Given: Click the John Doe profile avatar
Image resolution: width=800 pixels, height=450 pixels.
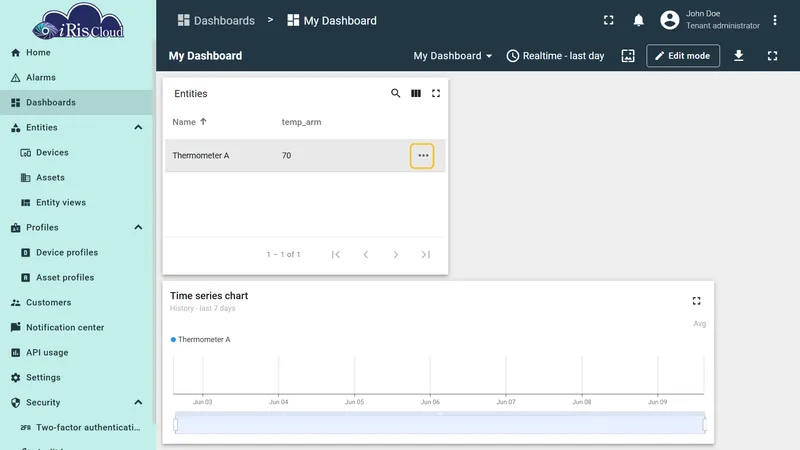Looking at the screenshot, I should click(x=669, y=20).
